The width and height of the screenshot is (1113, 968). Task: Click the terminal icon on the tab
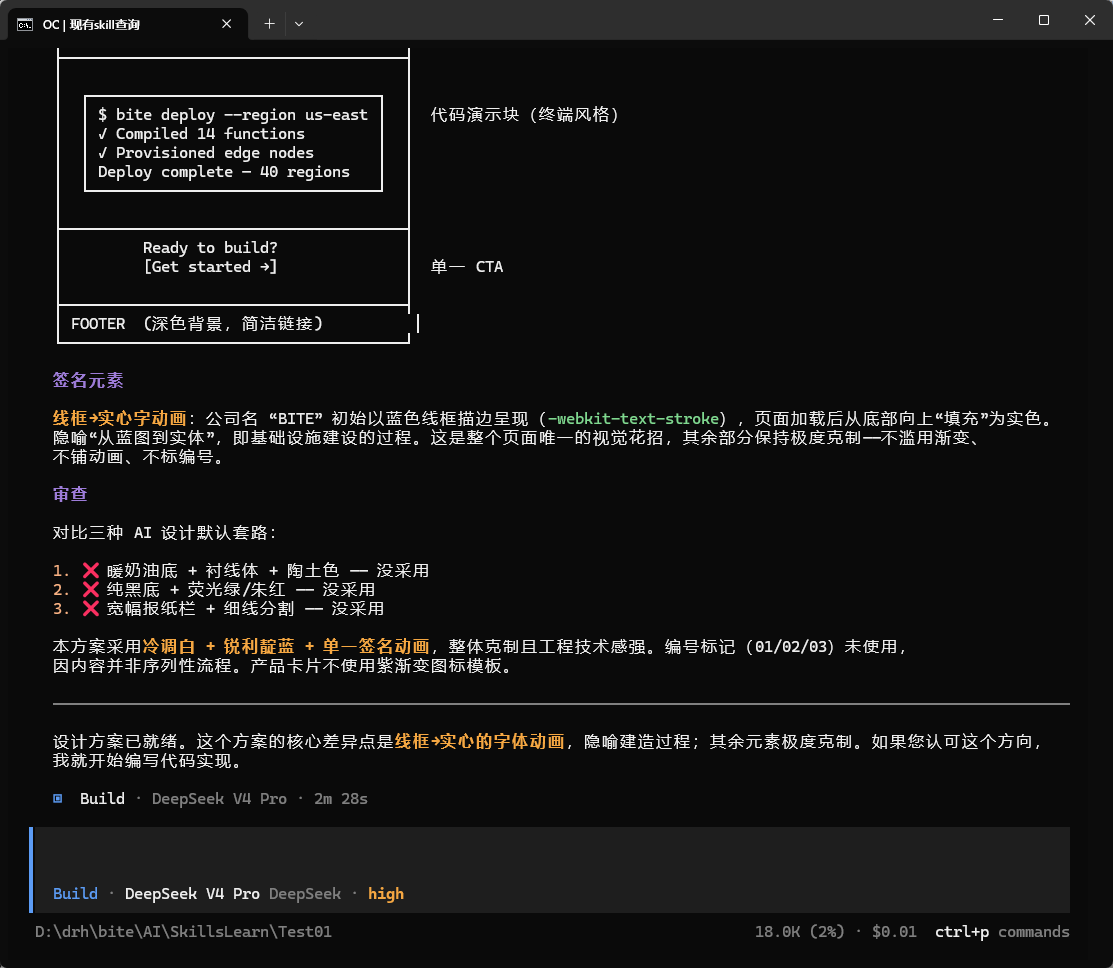pos(25,24)
